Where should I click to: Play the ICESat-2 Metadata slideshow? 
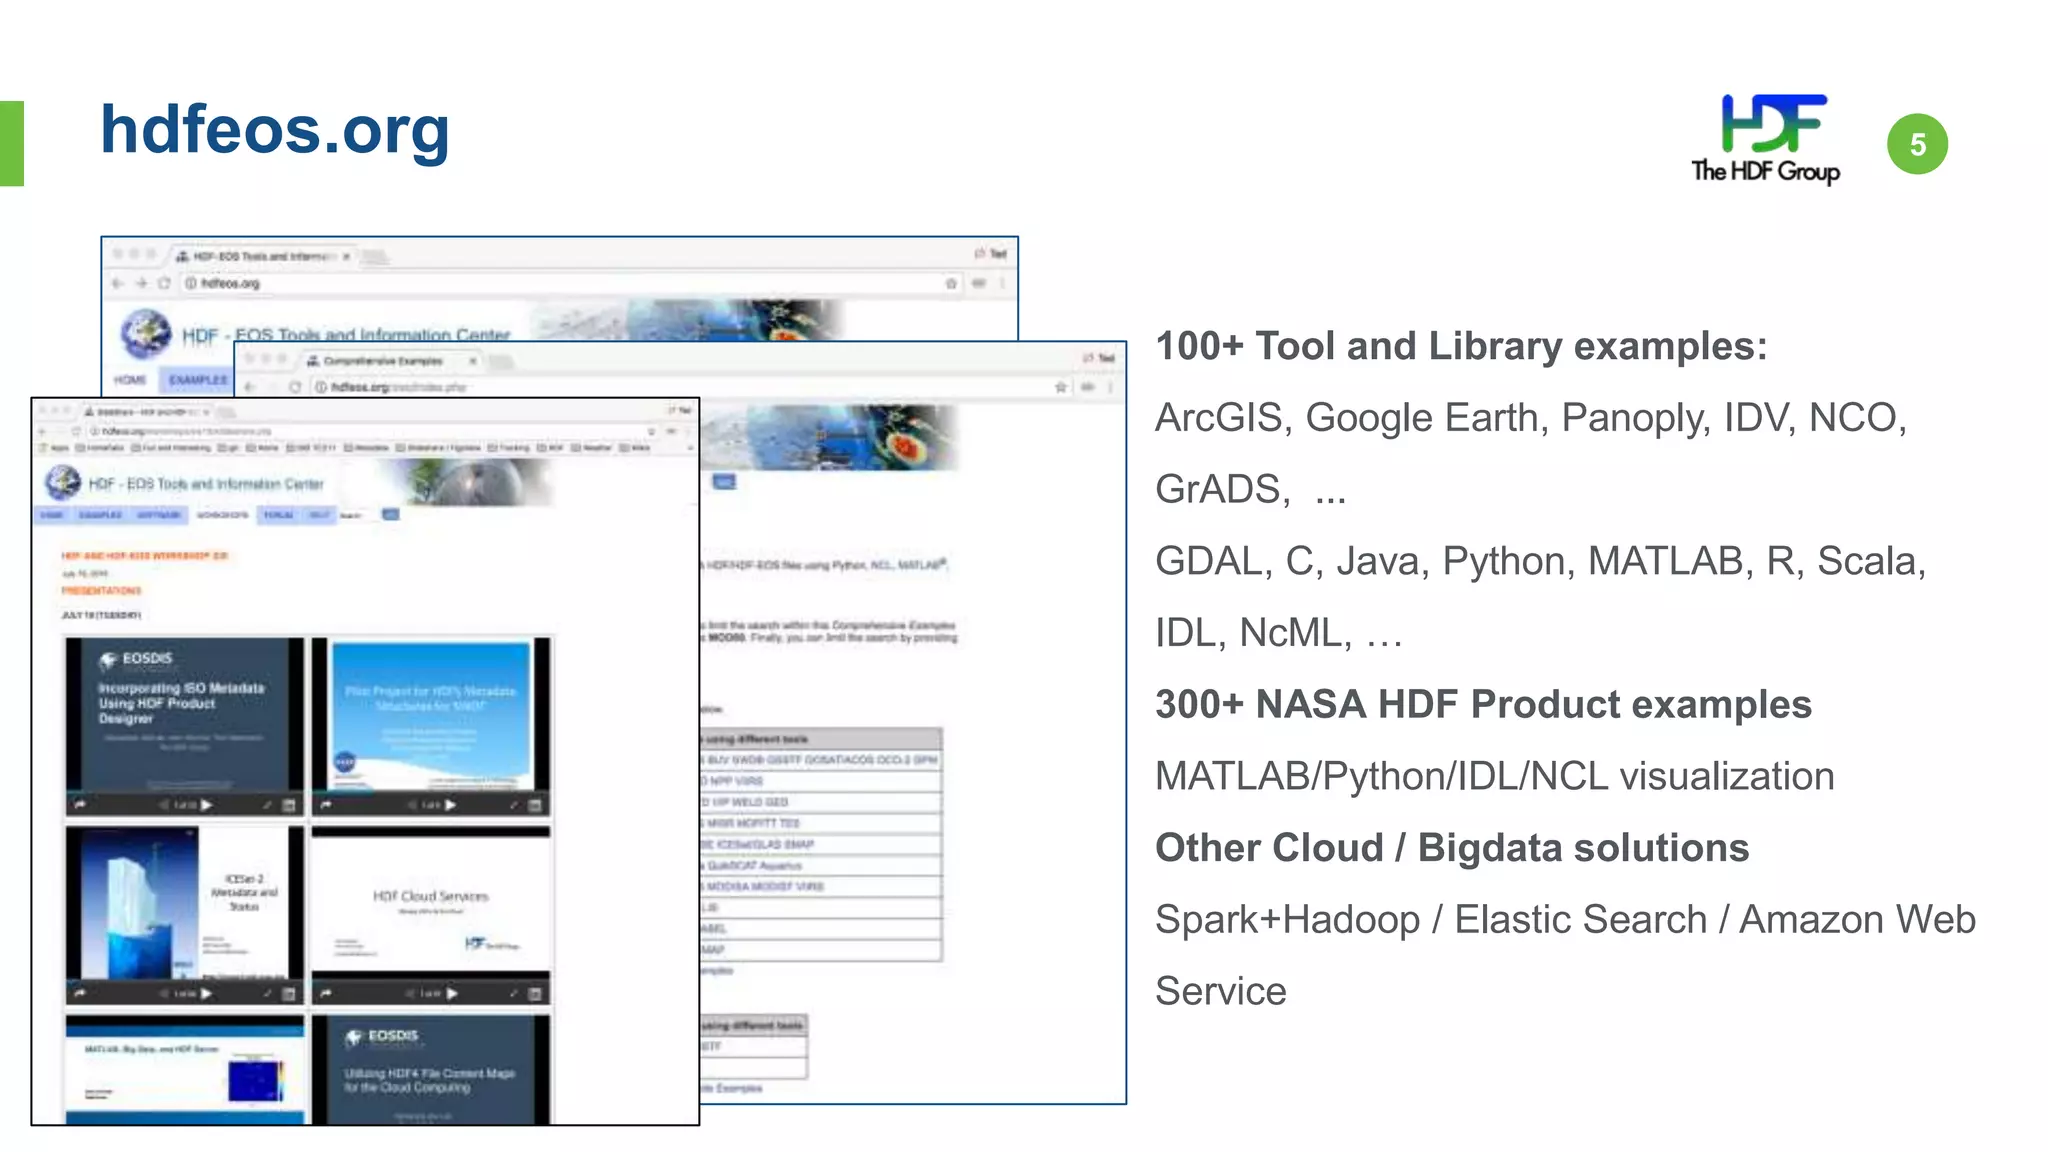pyautogui.click(x=206, y=994)
